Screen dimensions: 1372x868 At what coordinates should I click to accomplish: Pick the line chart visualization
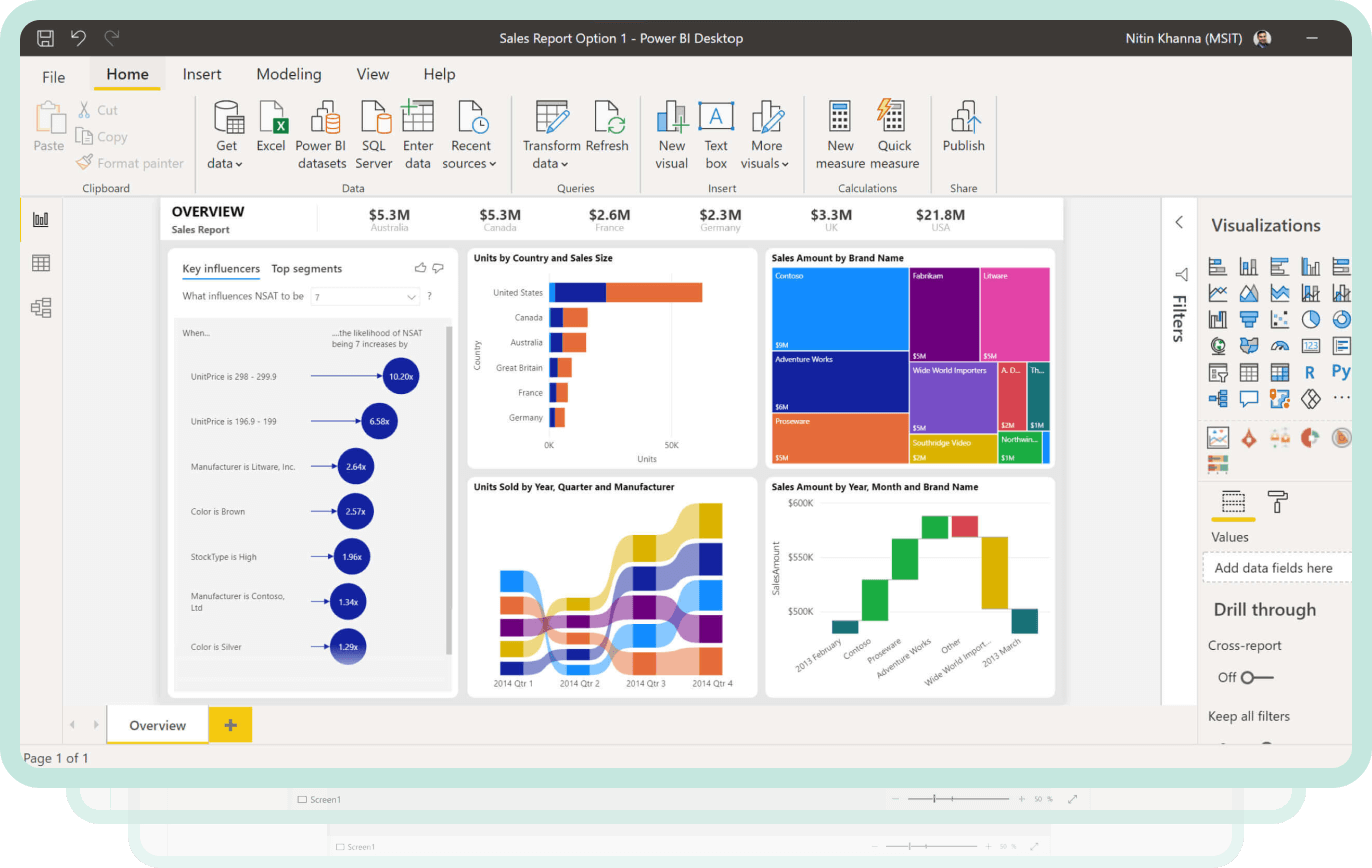pos(1218,293)
